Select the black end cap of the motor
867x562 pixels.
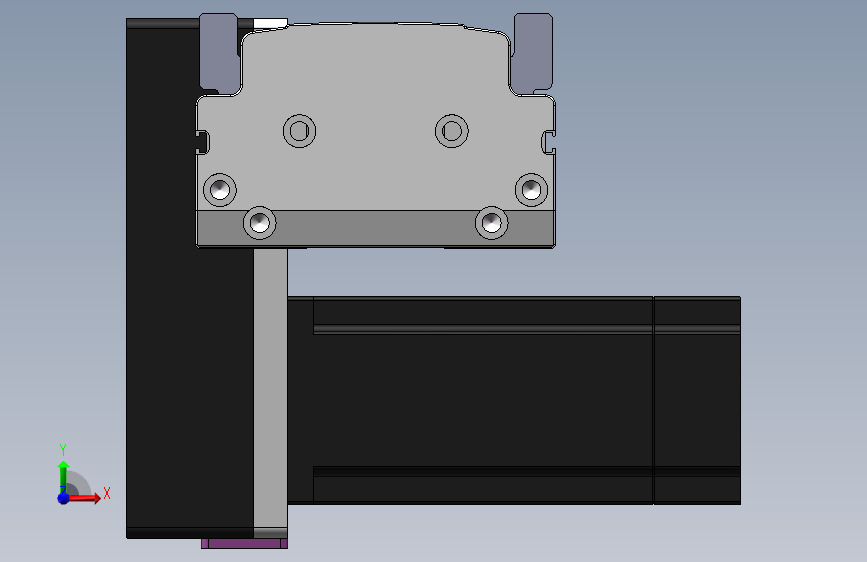(697, 400)
